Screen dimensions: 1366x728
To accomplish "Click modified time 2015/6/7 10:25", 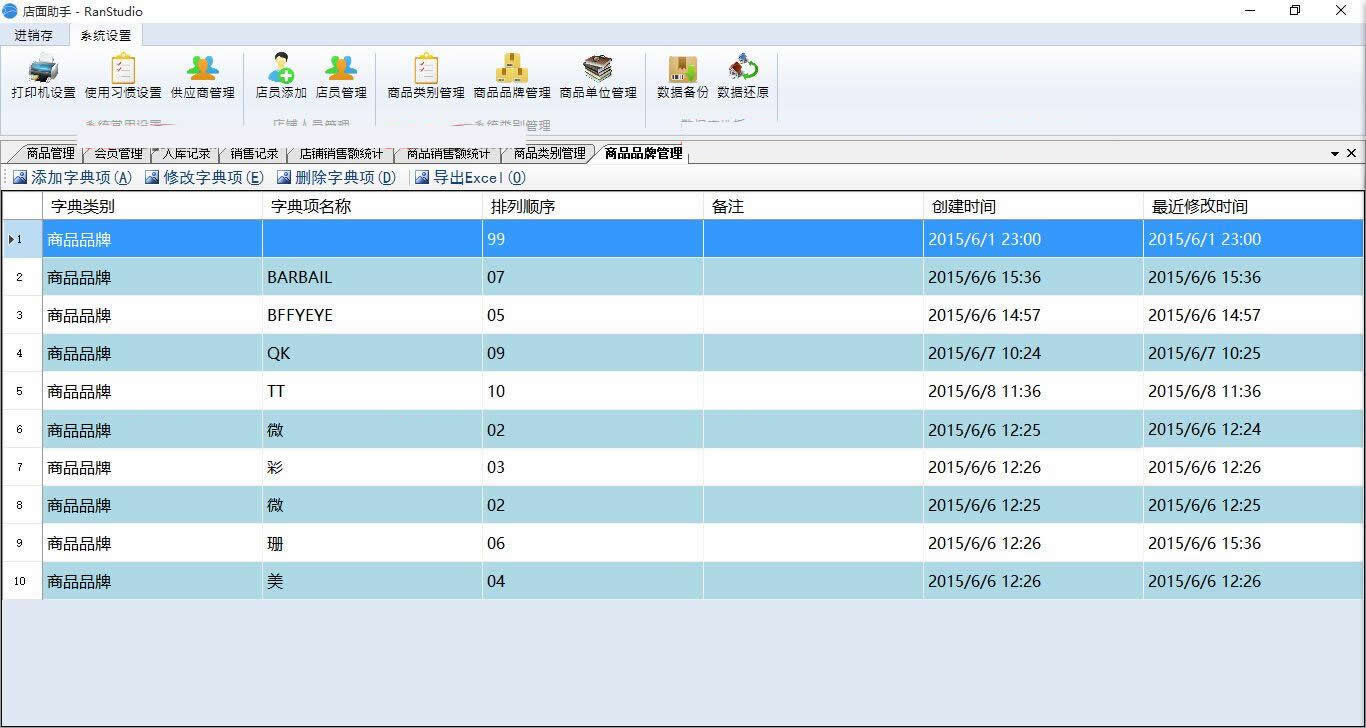I will pyautogui.click(x=1253, y=353).
